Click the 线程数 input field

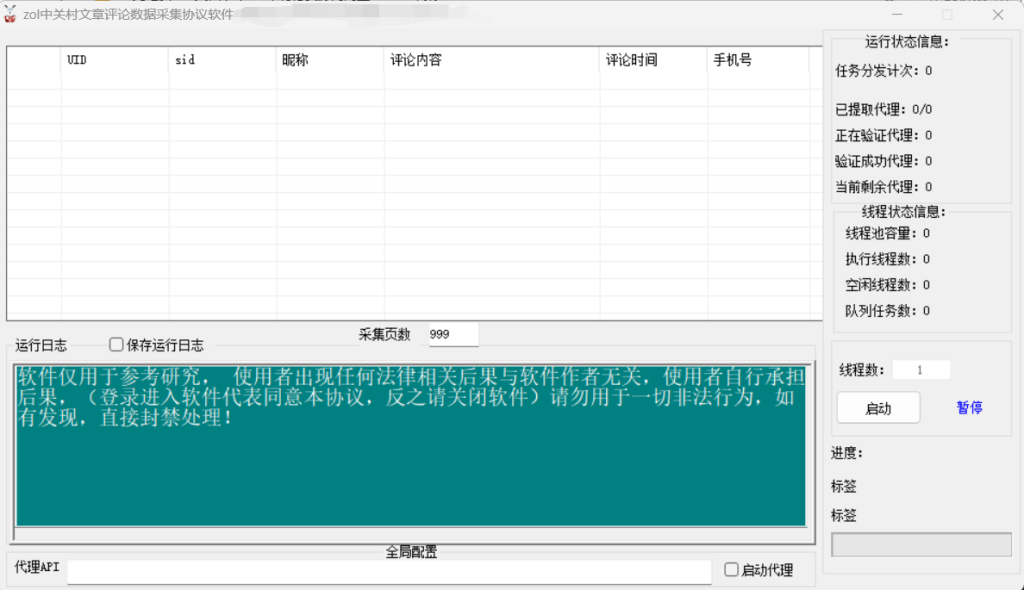click(921, 370)
